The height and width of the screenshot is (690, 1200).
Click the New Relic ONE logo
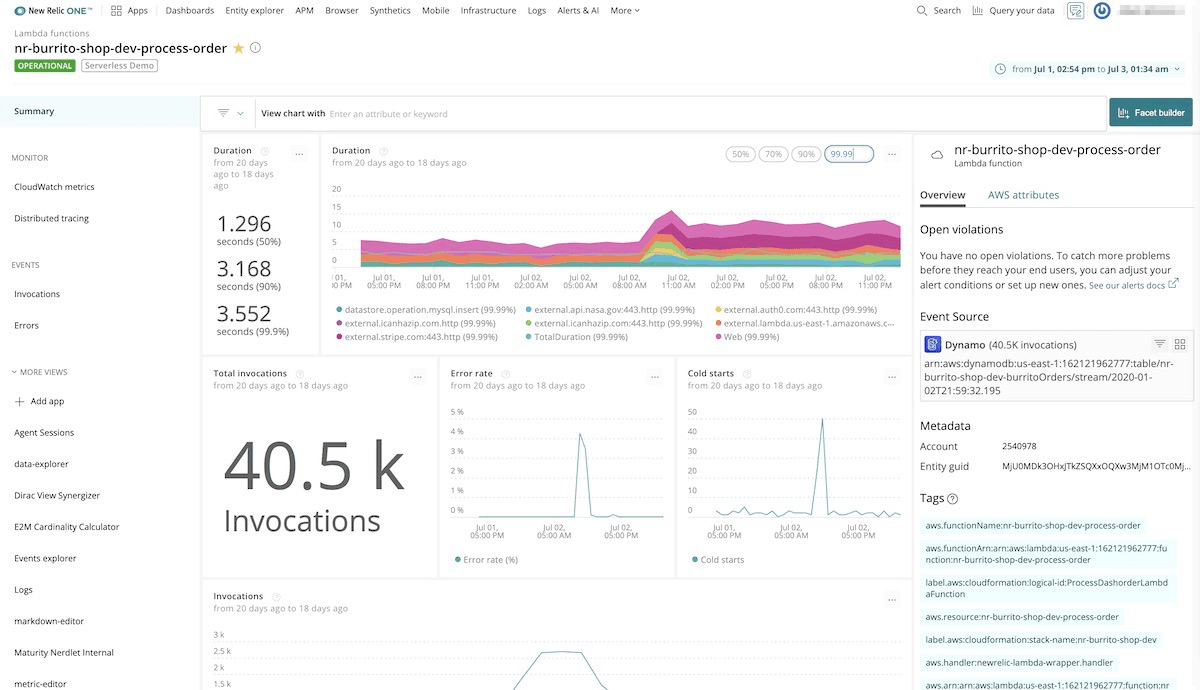54,10
